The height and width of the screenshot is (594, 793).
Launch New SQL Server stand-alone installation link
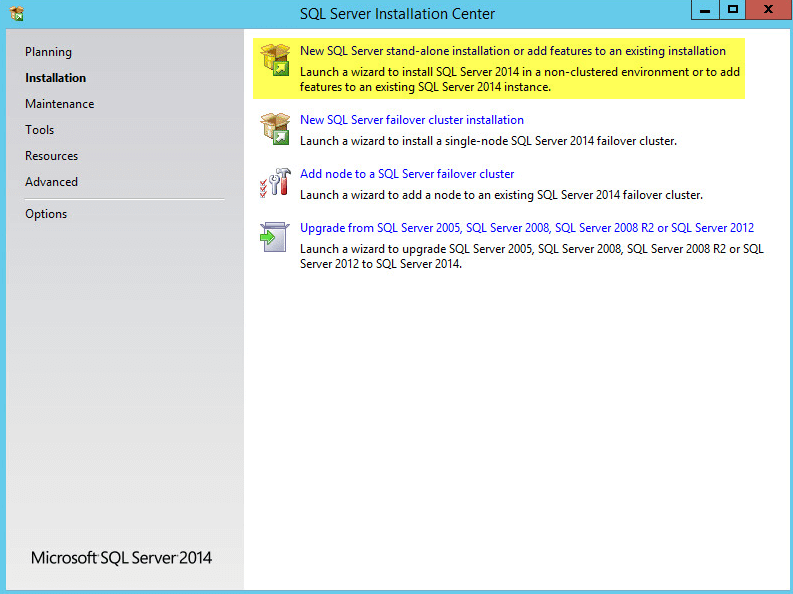tap(513, 51)
